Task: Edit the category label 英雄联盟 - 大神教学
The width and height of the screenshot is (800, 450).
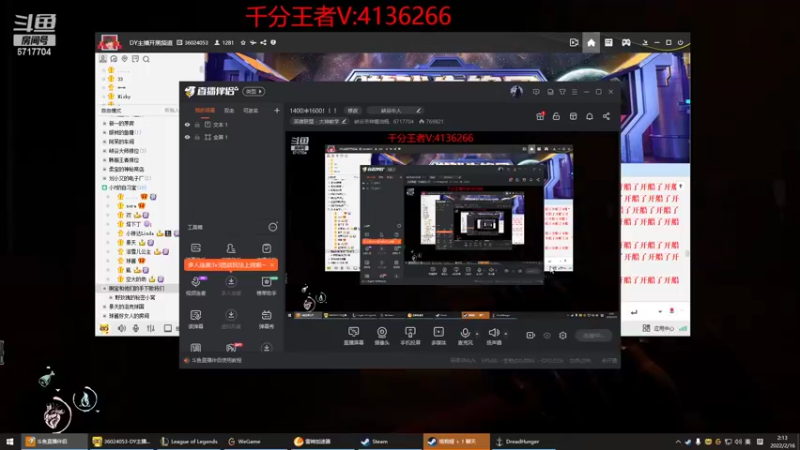Action: tap(319, 121)
